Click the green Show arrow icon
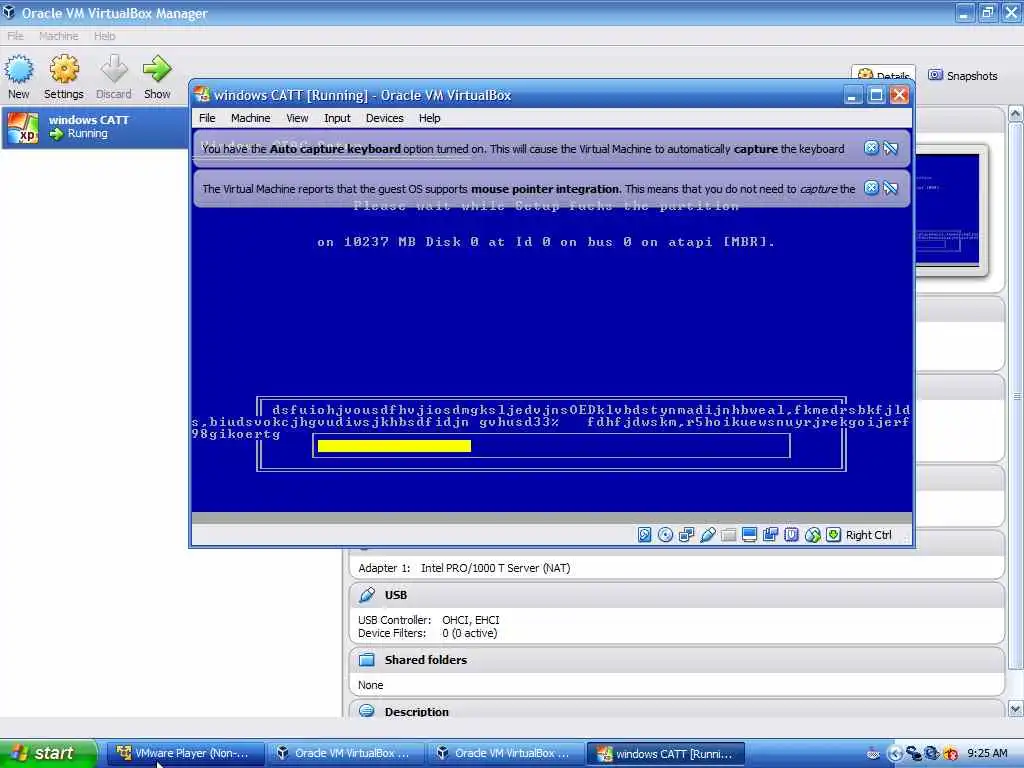Image resolution: width=1024 pixels, height=768 pixels. point(157,69)
